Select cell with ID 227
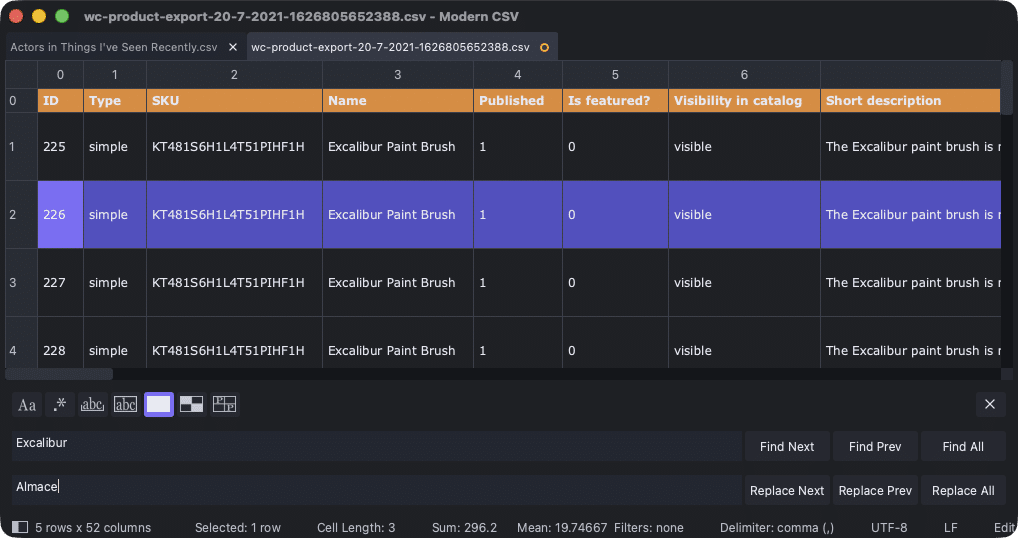 coord(60,283)
